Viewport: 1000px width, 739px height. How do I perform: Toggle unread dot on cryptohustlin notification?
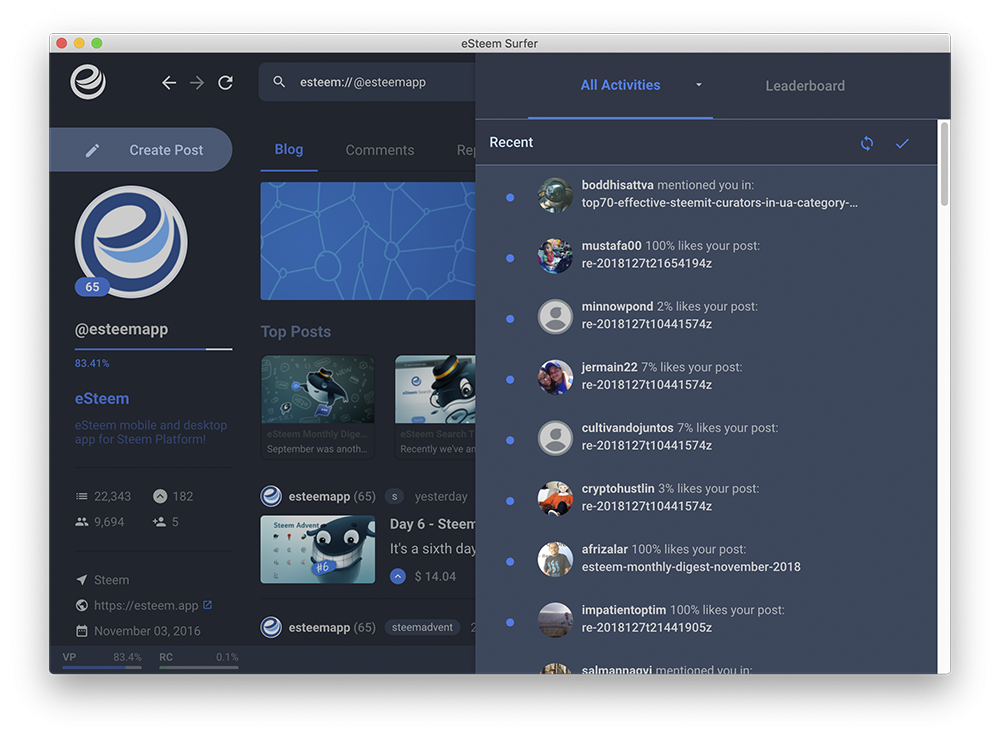[x=510, y=501]
